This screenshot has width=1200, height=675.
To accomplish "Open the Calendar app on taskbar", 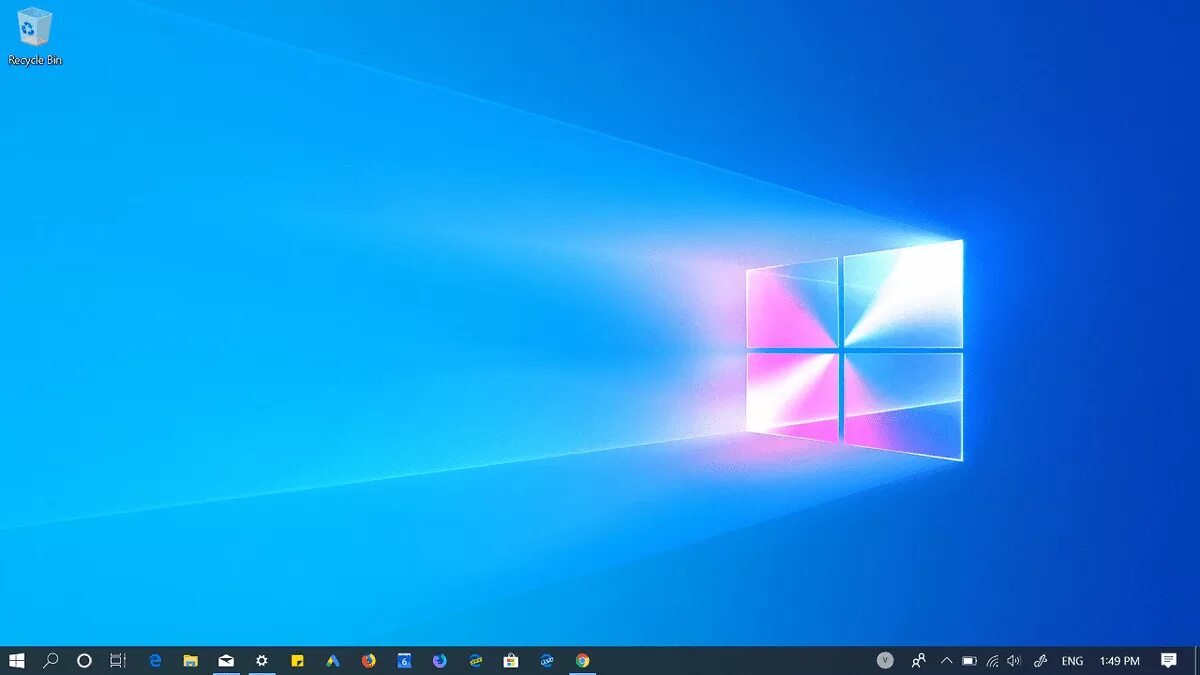I will point(404,660).
